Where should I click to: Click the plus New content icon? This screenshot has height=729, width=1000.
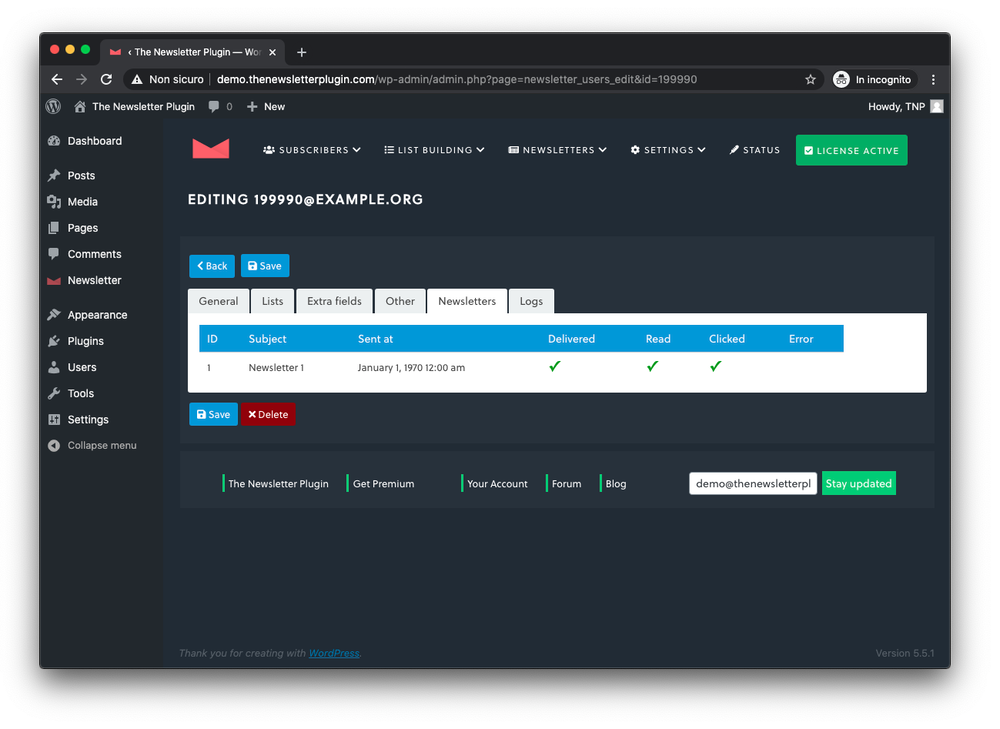(x=252, y=107)
